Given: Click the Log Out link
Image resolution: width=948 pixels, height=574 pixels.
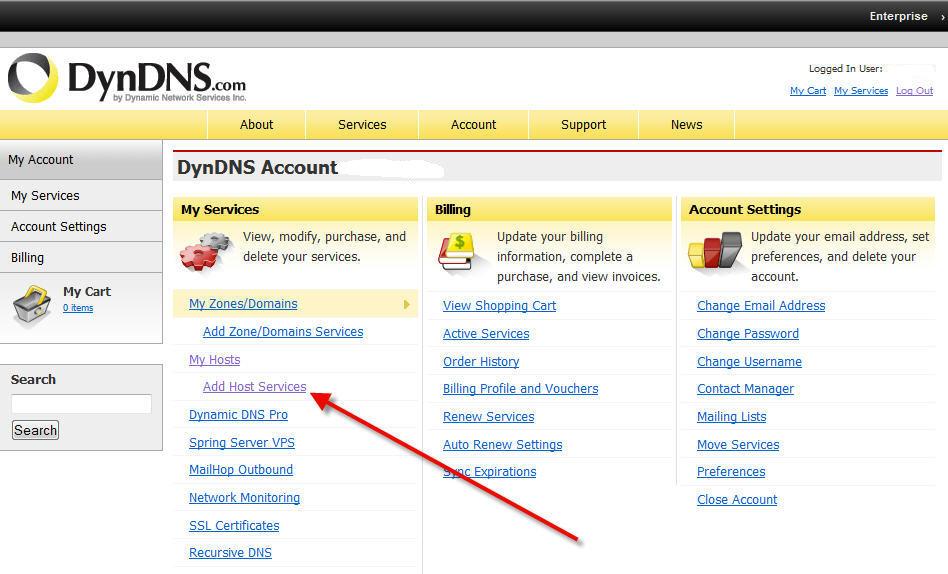Looking at the screenshot, I should tap(914, 91).
